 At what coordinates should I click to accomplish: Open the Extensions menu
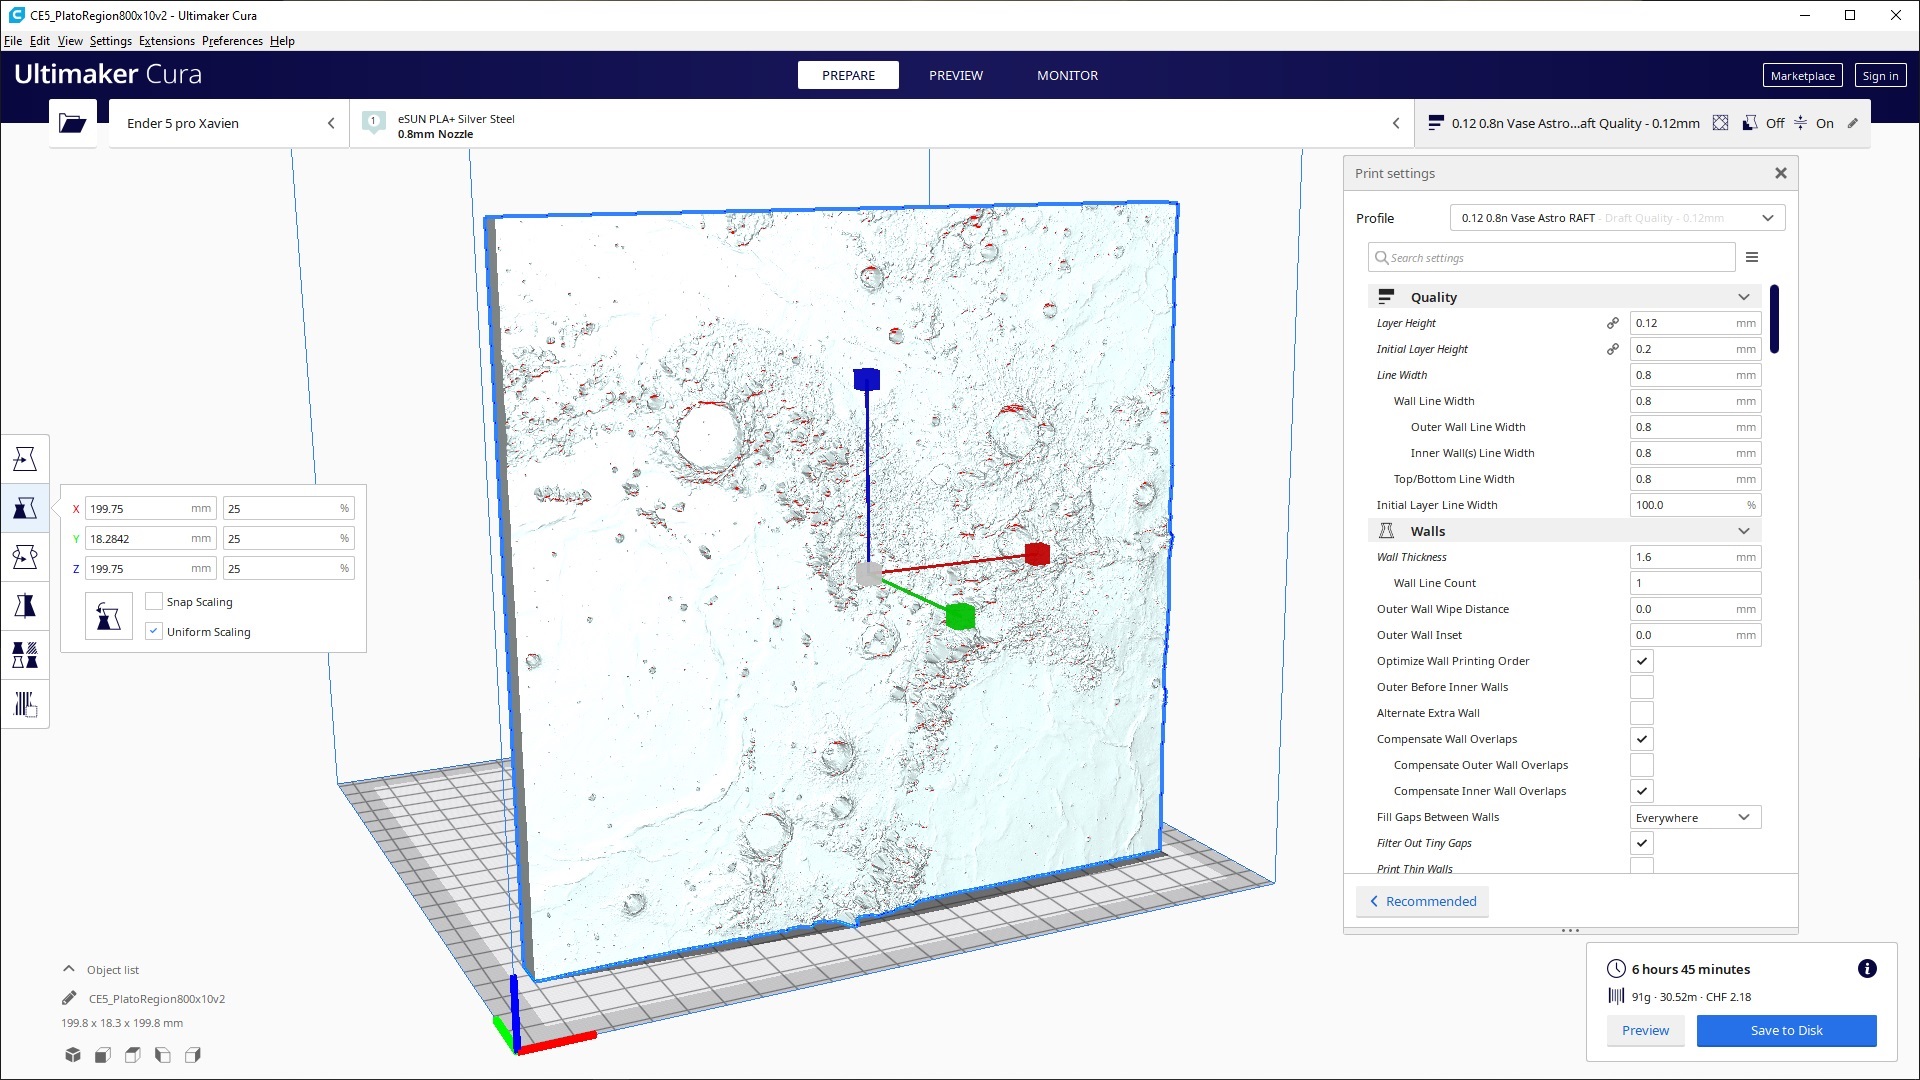tap(167, 41)
